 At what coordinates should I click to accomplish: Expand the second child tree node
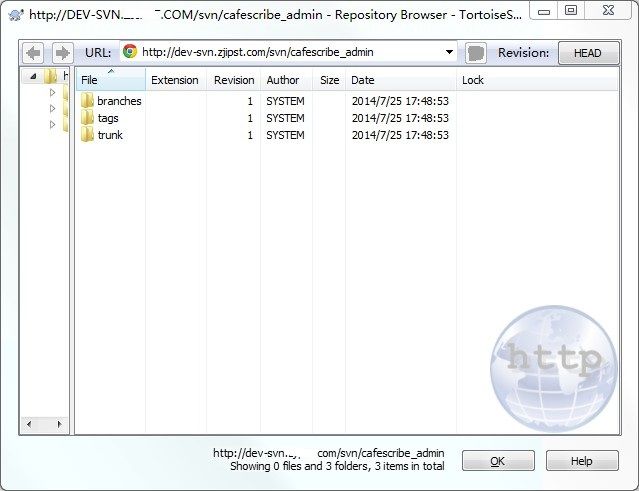(x=52, y=108)
